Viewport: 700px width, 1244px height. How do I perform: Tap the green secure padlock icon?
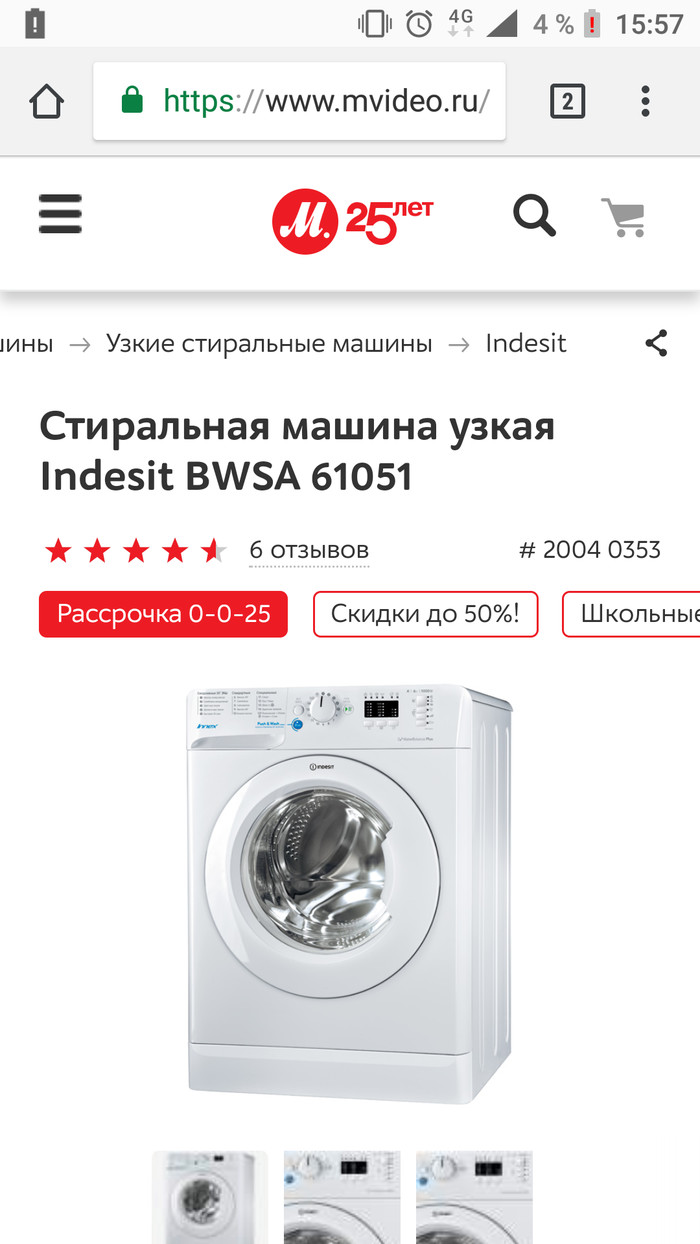point(132,100)
